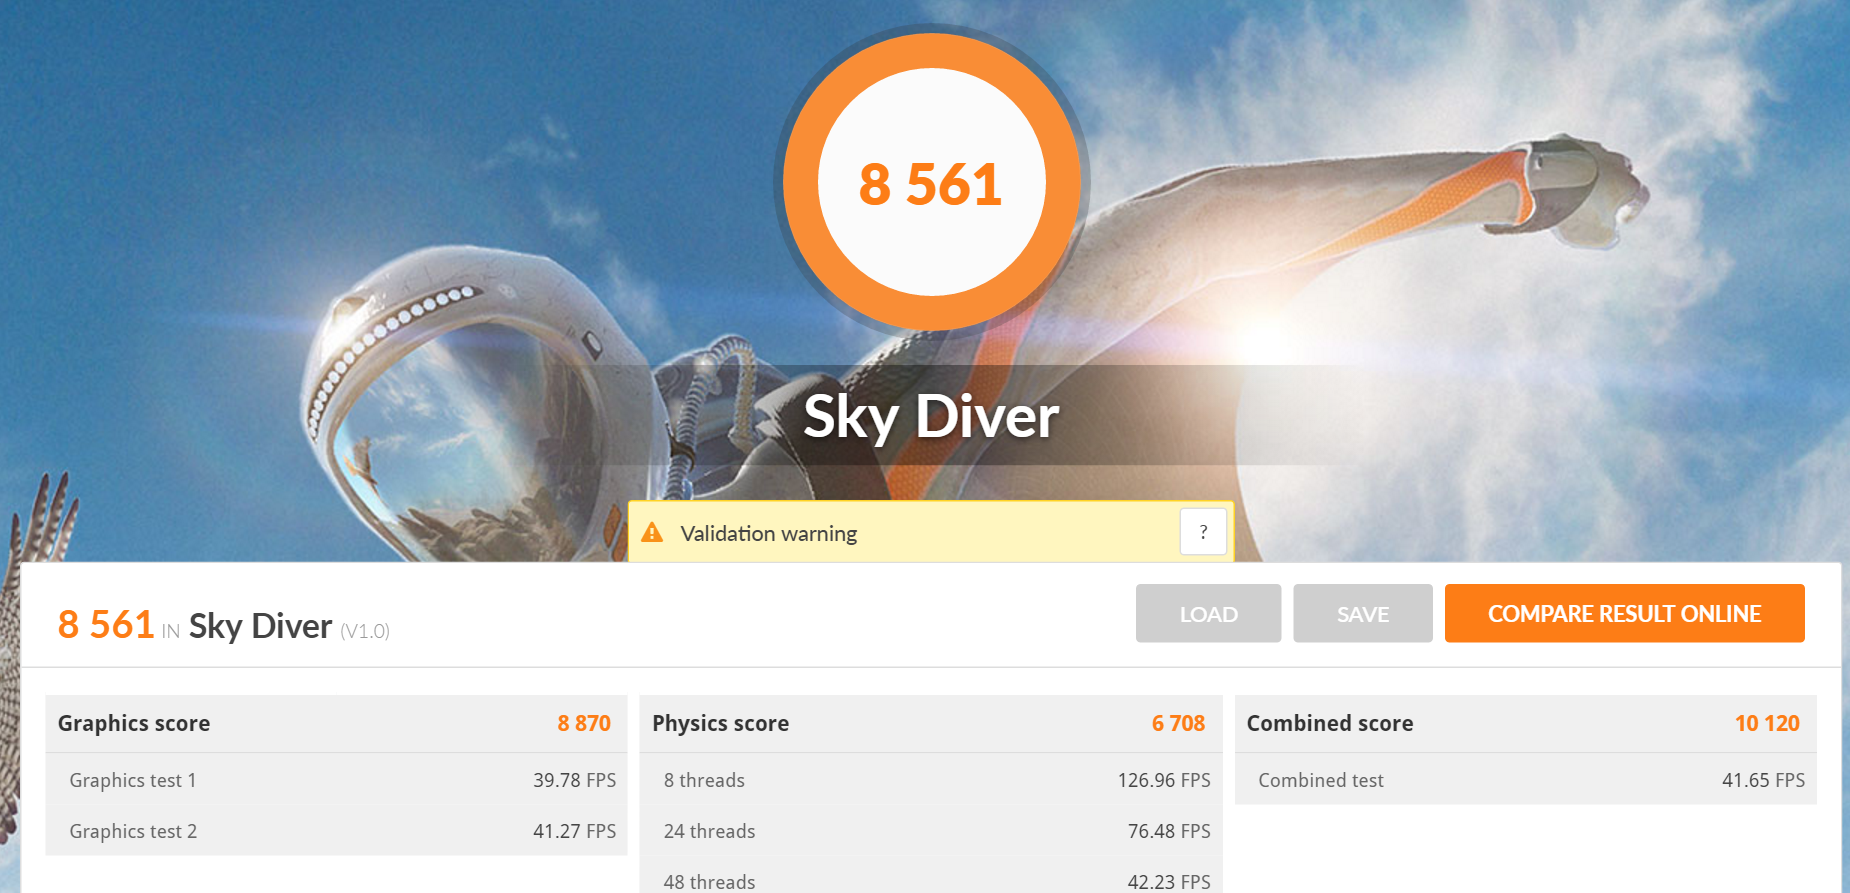Click the orange score circle showing 8 561

point(932,182)
